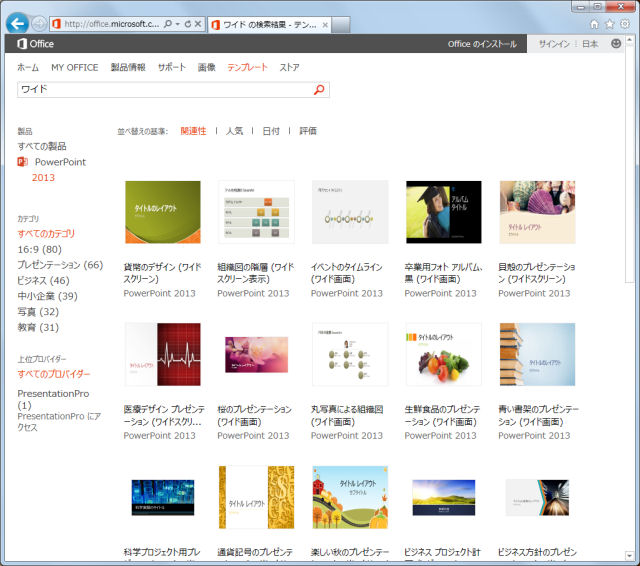Image resolution: width=640 pixels, height=566 pixels.
Task: Click the stop X icon in address bar
Action: 198,24
